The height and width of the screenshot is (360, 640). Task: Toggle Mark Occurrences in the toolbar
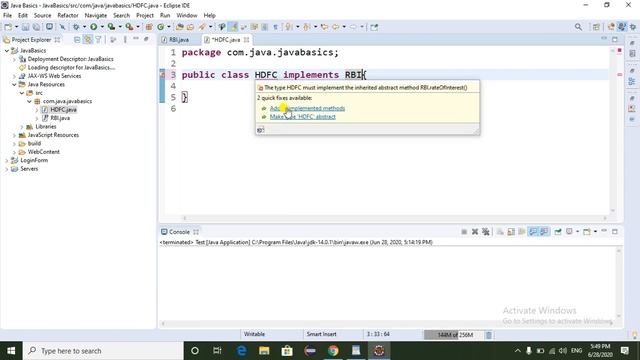tap(233, 27)
